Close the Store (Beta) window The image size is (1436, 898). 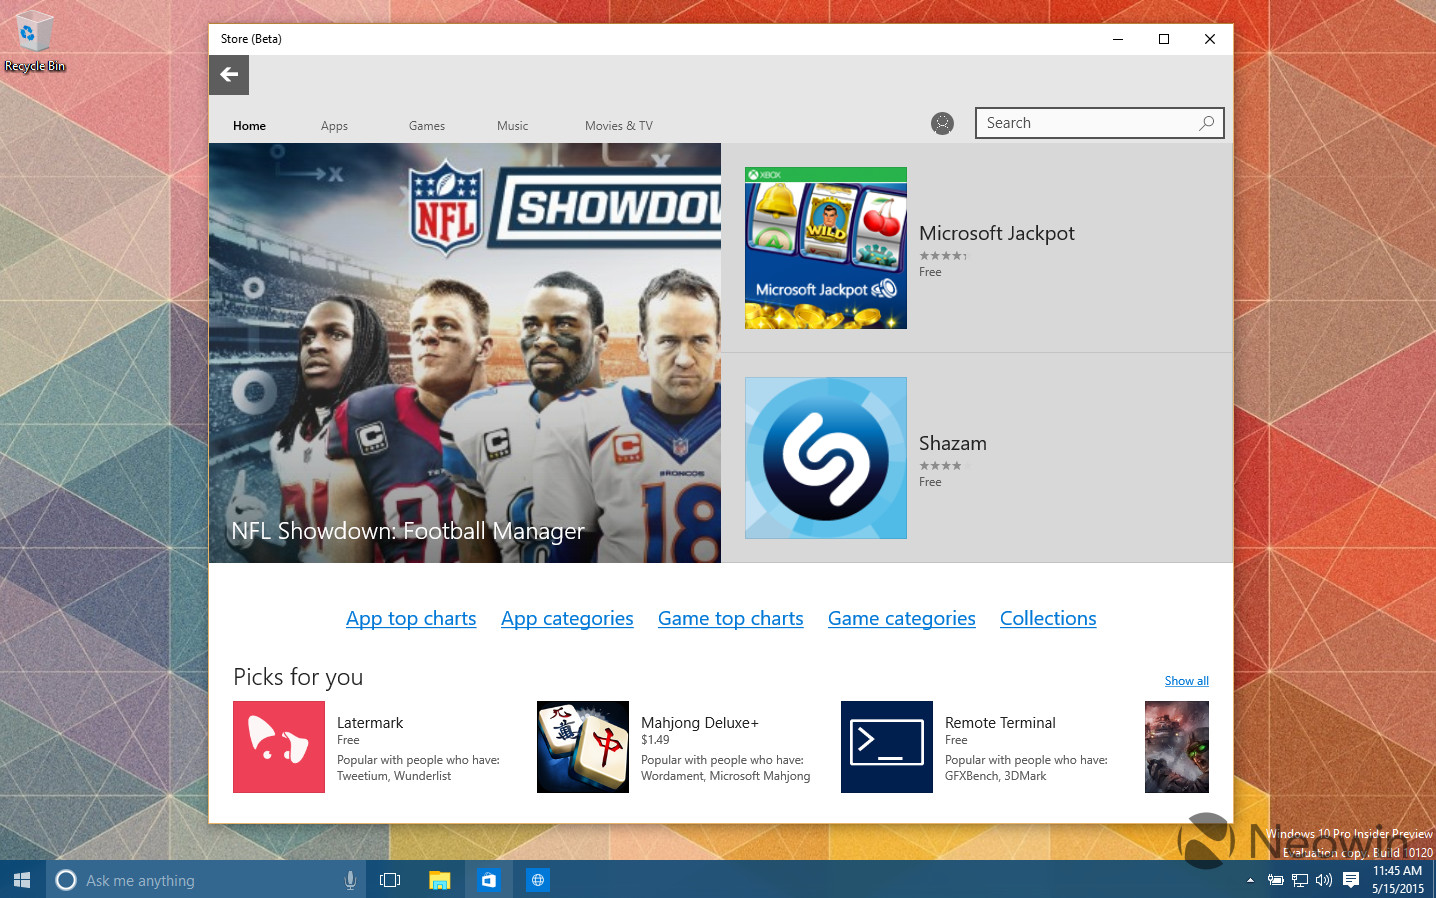(x=1210, y=39)
